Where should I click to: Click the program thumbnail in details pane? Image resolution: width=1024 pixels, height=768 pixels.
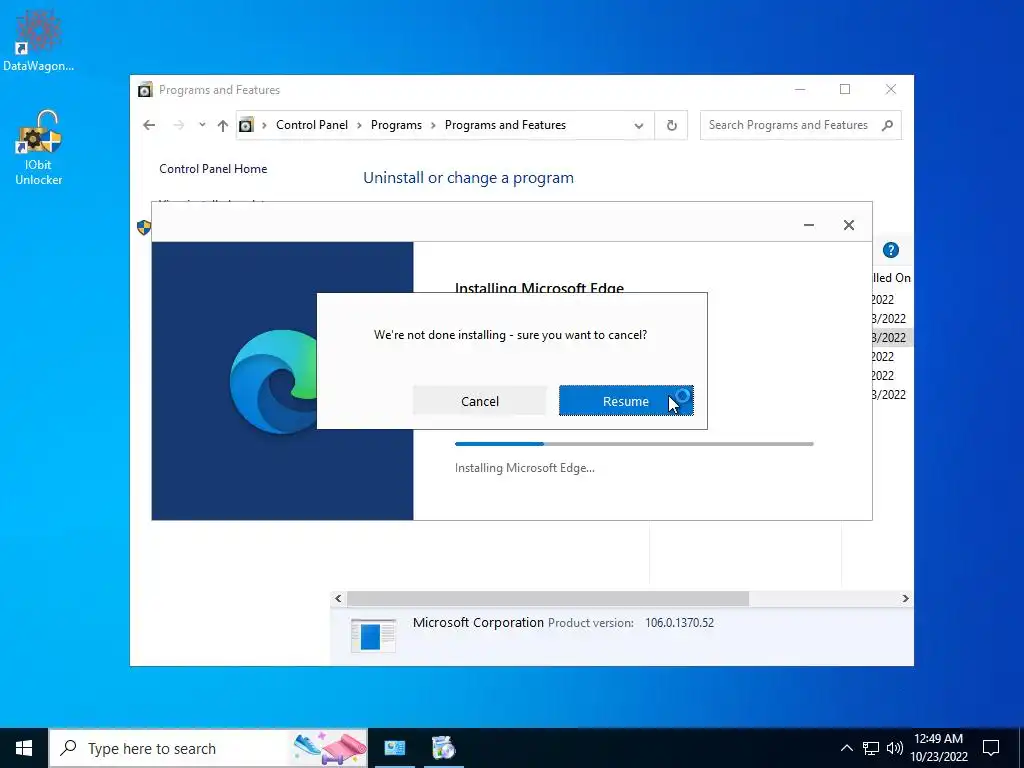point(373,635)
